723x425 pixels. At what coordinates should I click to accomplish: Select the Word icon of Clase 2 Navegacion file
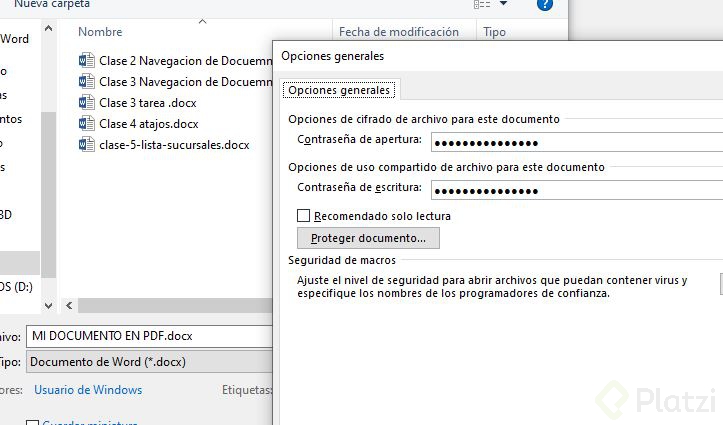point(87,60)
